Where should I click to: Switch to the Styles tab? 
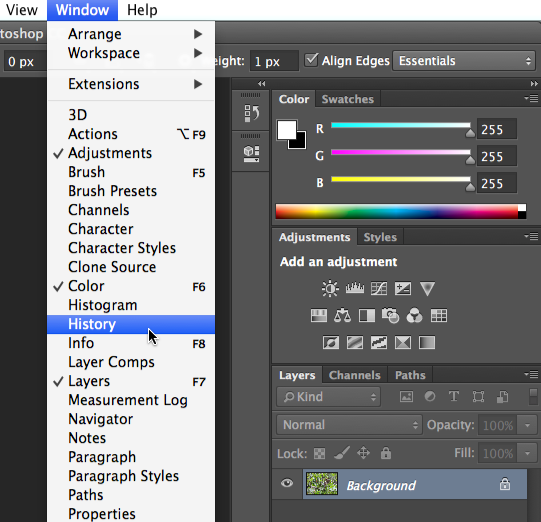380,237
